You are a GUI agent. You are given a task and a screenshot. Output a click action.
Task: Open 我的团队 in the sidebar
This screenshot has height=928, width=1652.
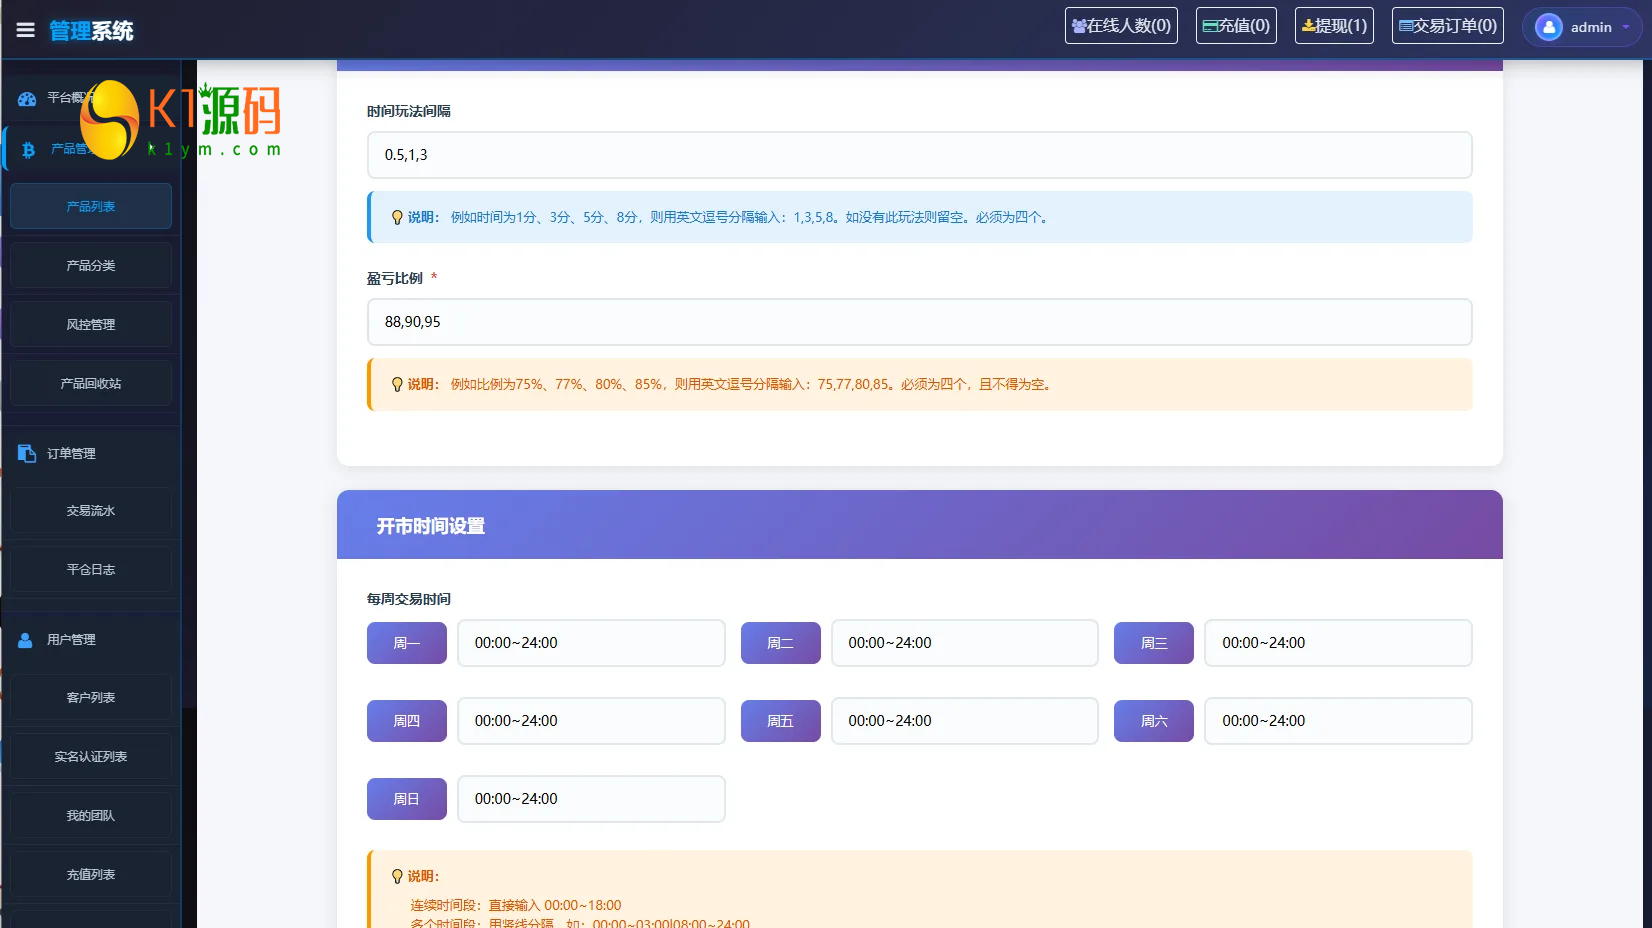[91, 815]
